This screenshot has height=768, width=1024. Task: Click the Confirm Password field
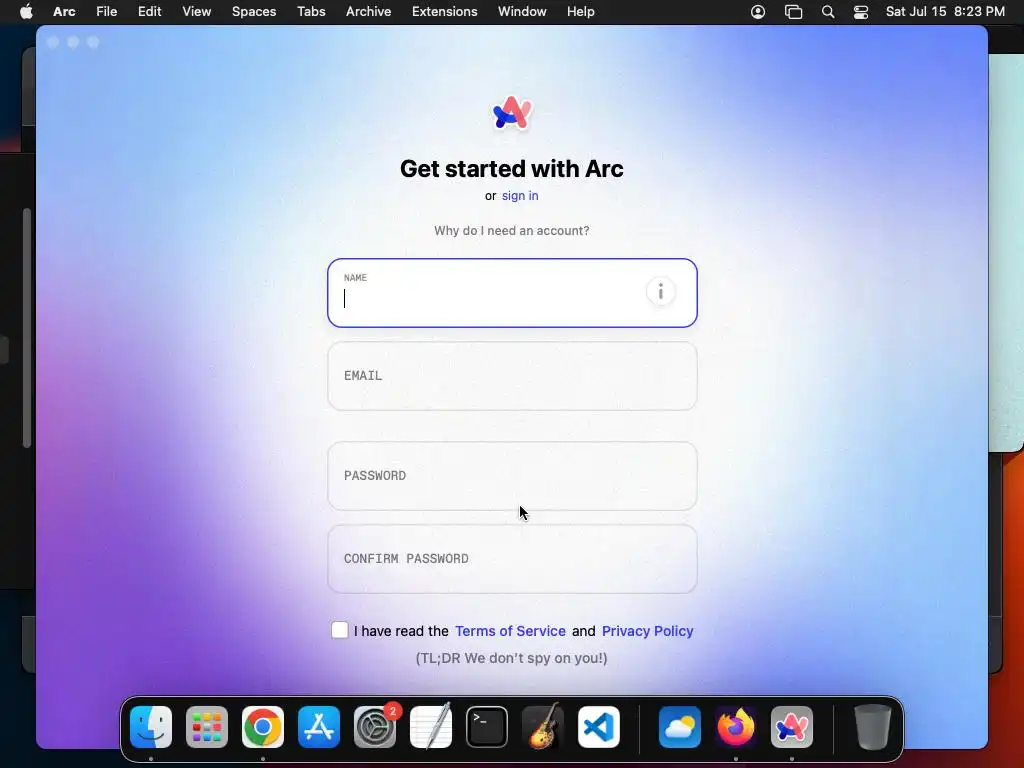(512, 559)
